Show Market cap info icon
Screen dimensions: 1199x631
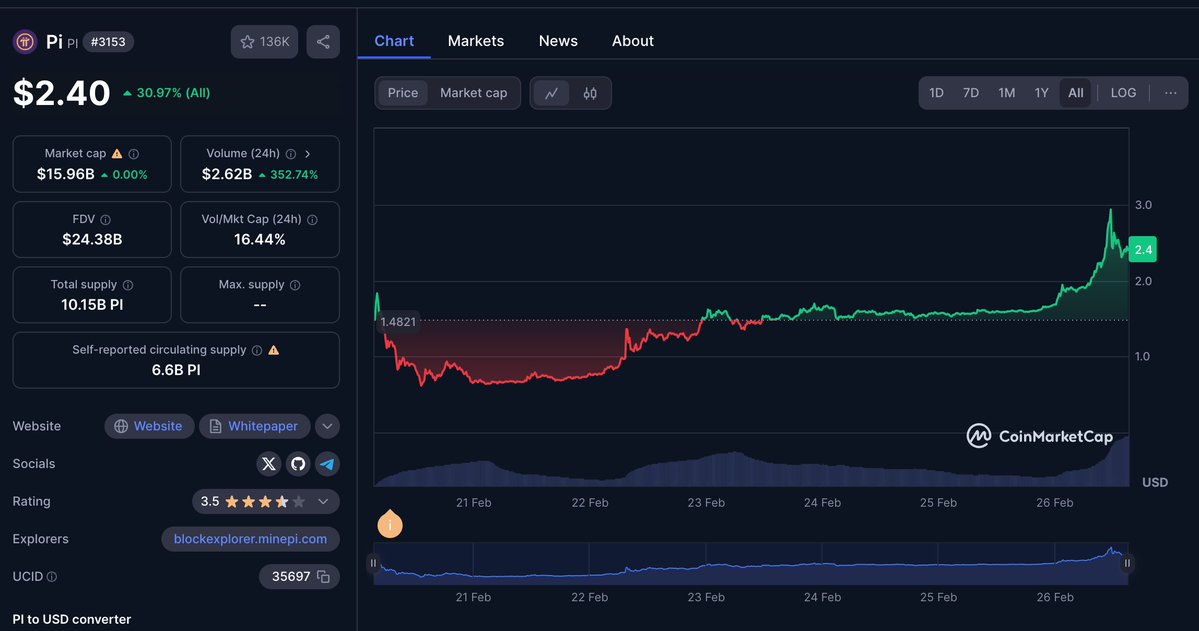tap(134, 154)
